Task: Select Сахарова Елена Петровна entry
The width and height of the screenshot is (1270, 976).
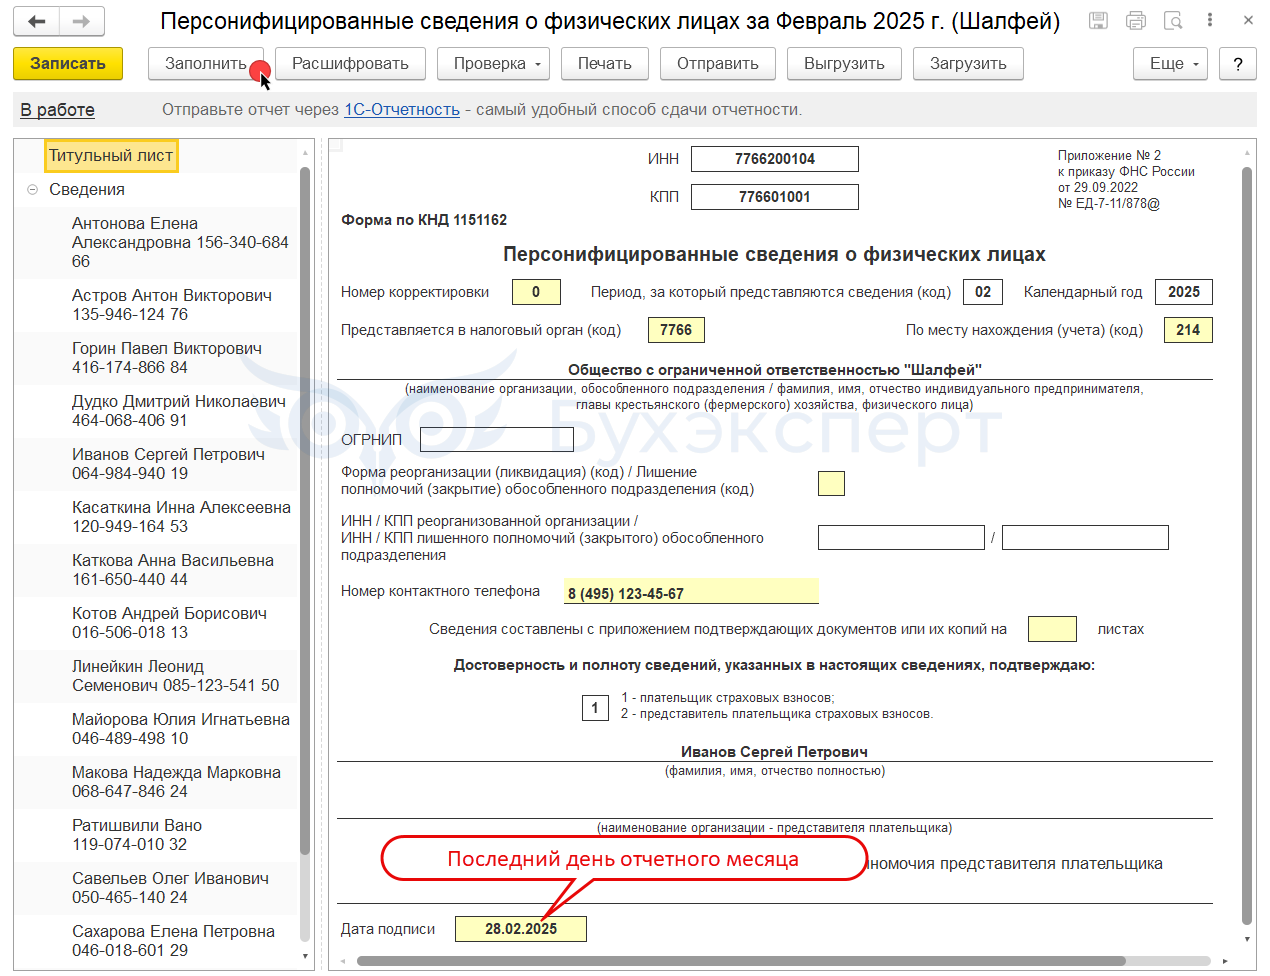Action: coord(173,941)
